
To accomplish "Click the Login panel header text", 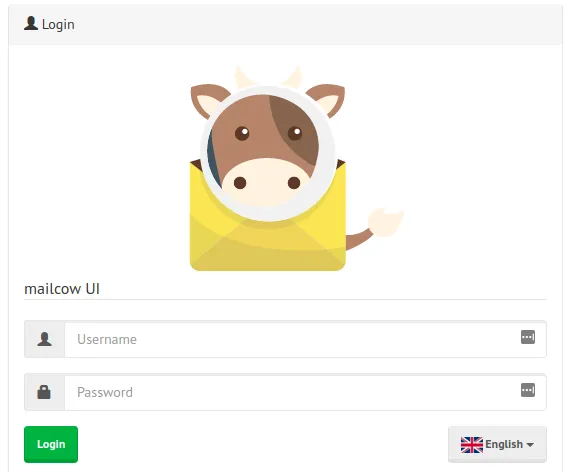I will pyautogui.click(x=58, y=25).
